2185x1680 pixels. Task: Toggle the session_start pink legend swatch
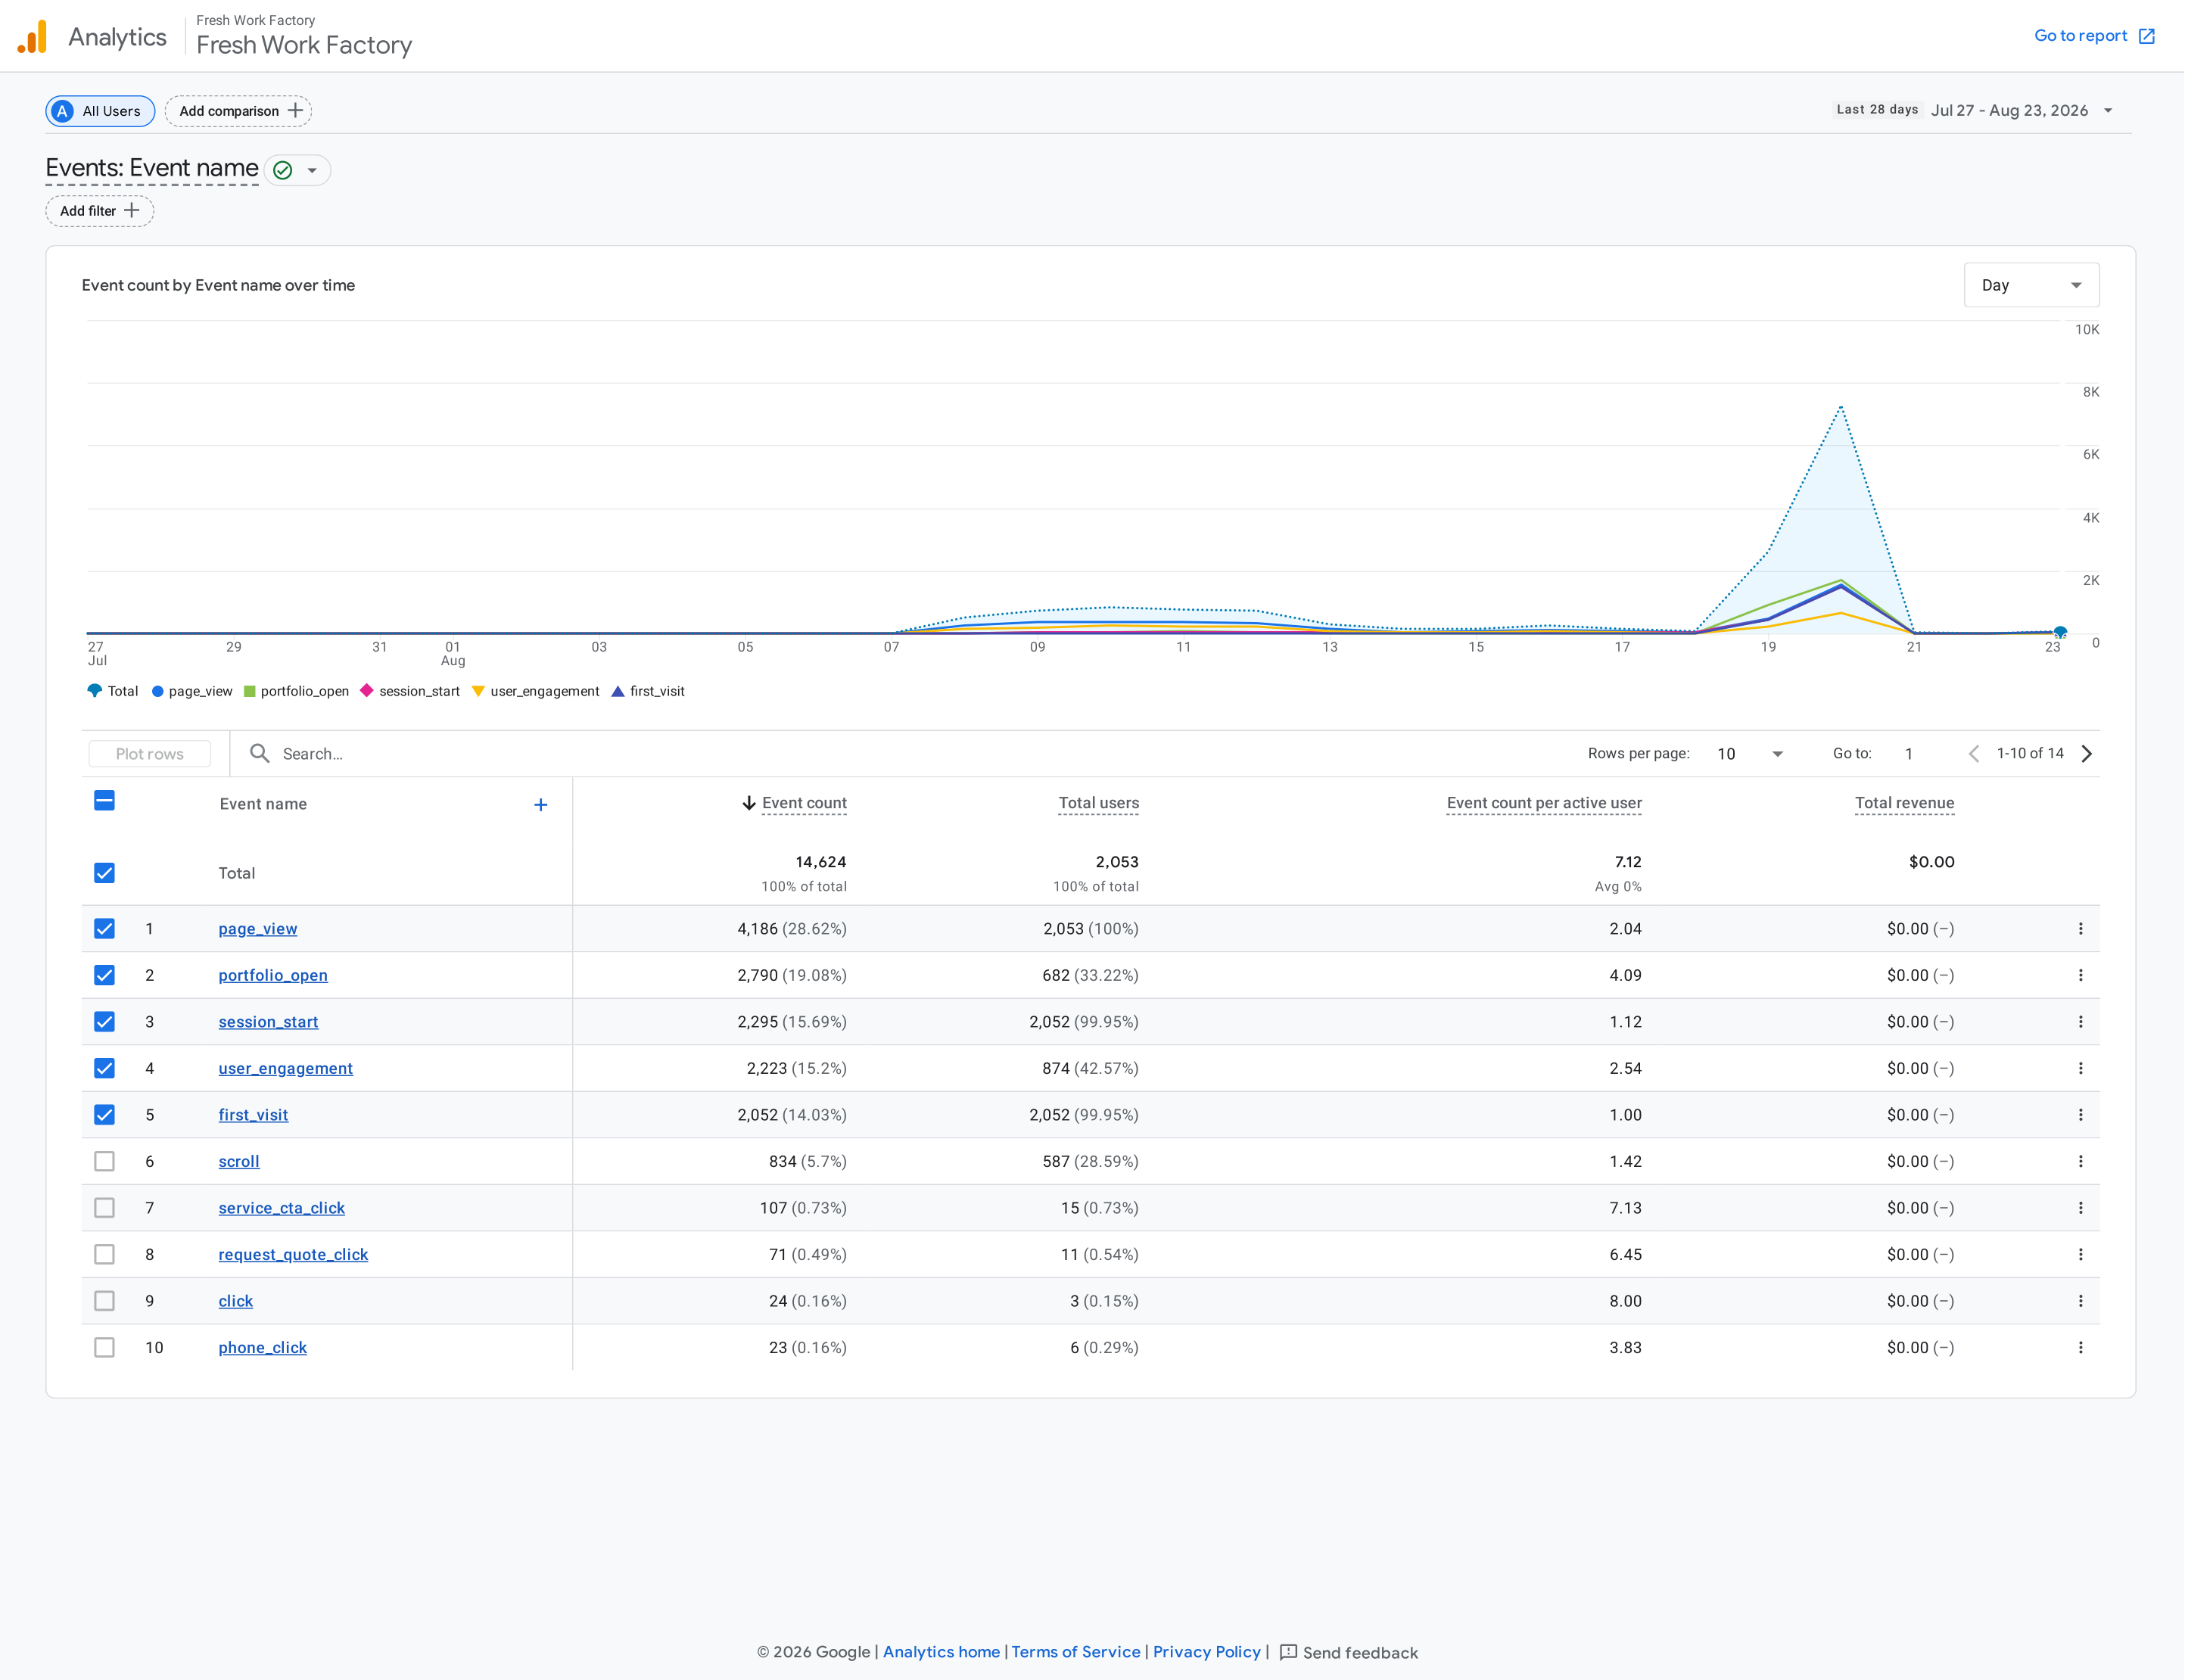(366, 691)
